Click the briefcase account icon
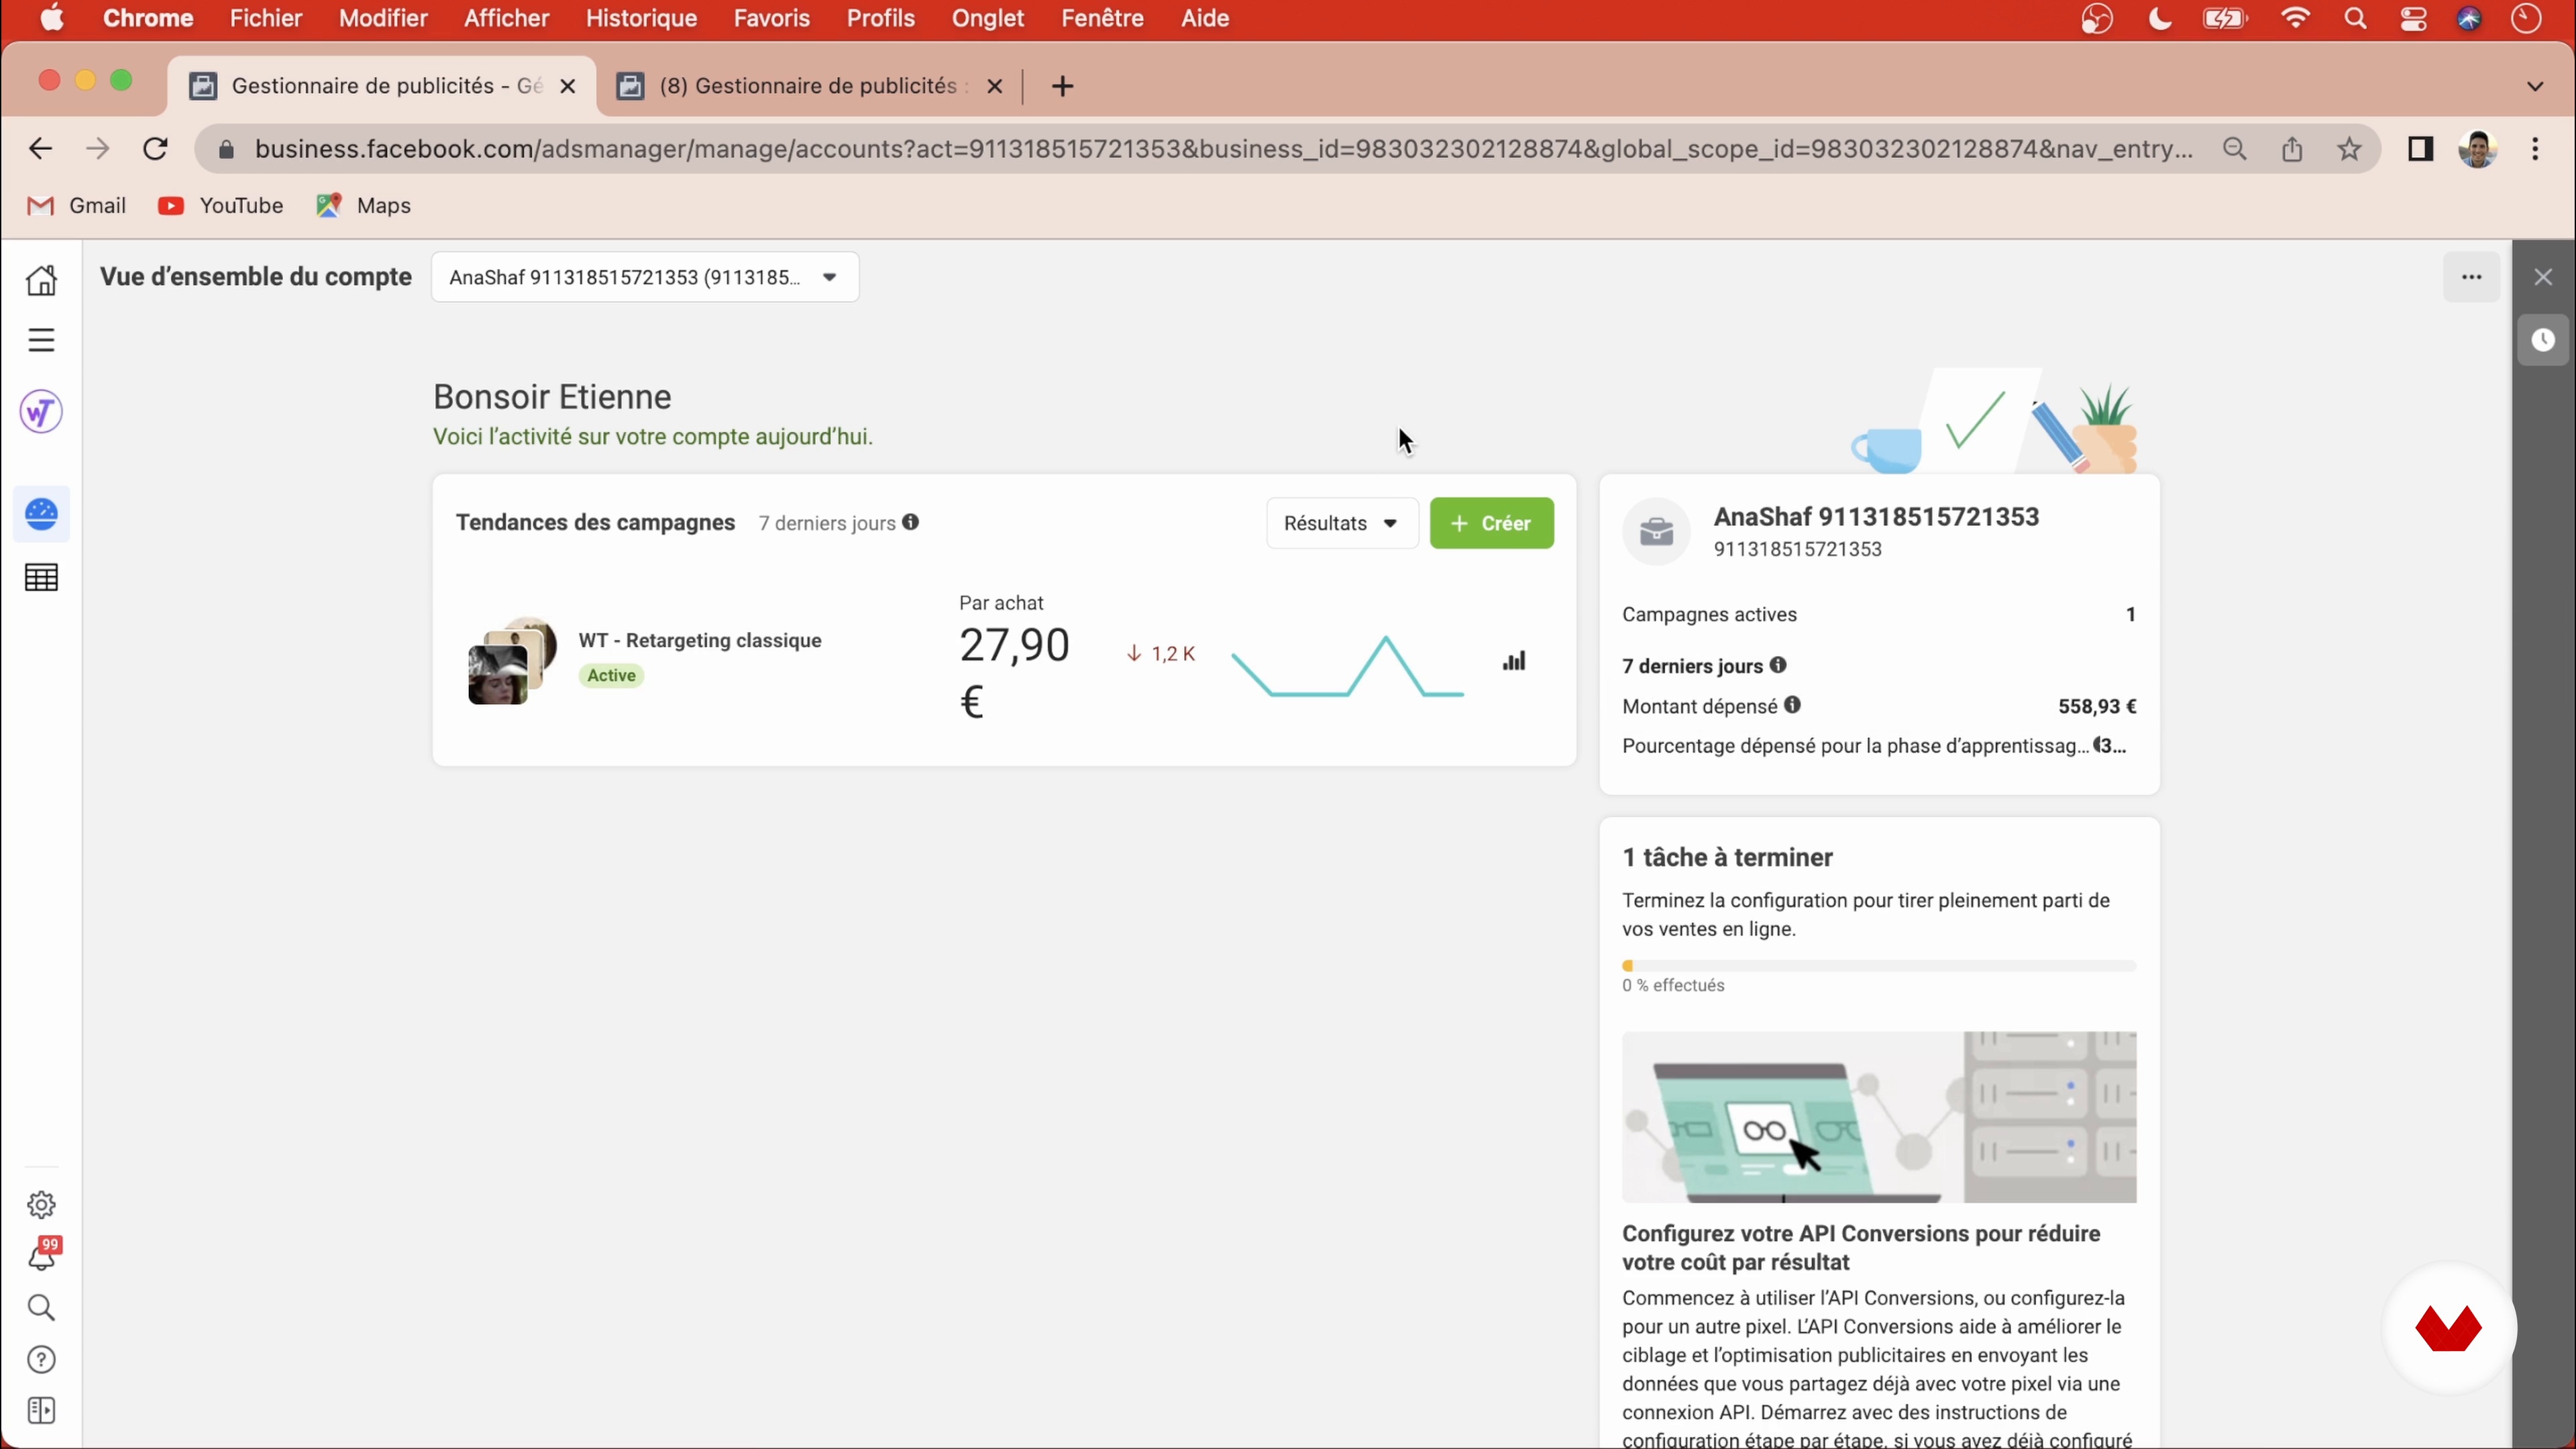 (1657, 531)
